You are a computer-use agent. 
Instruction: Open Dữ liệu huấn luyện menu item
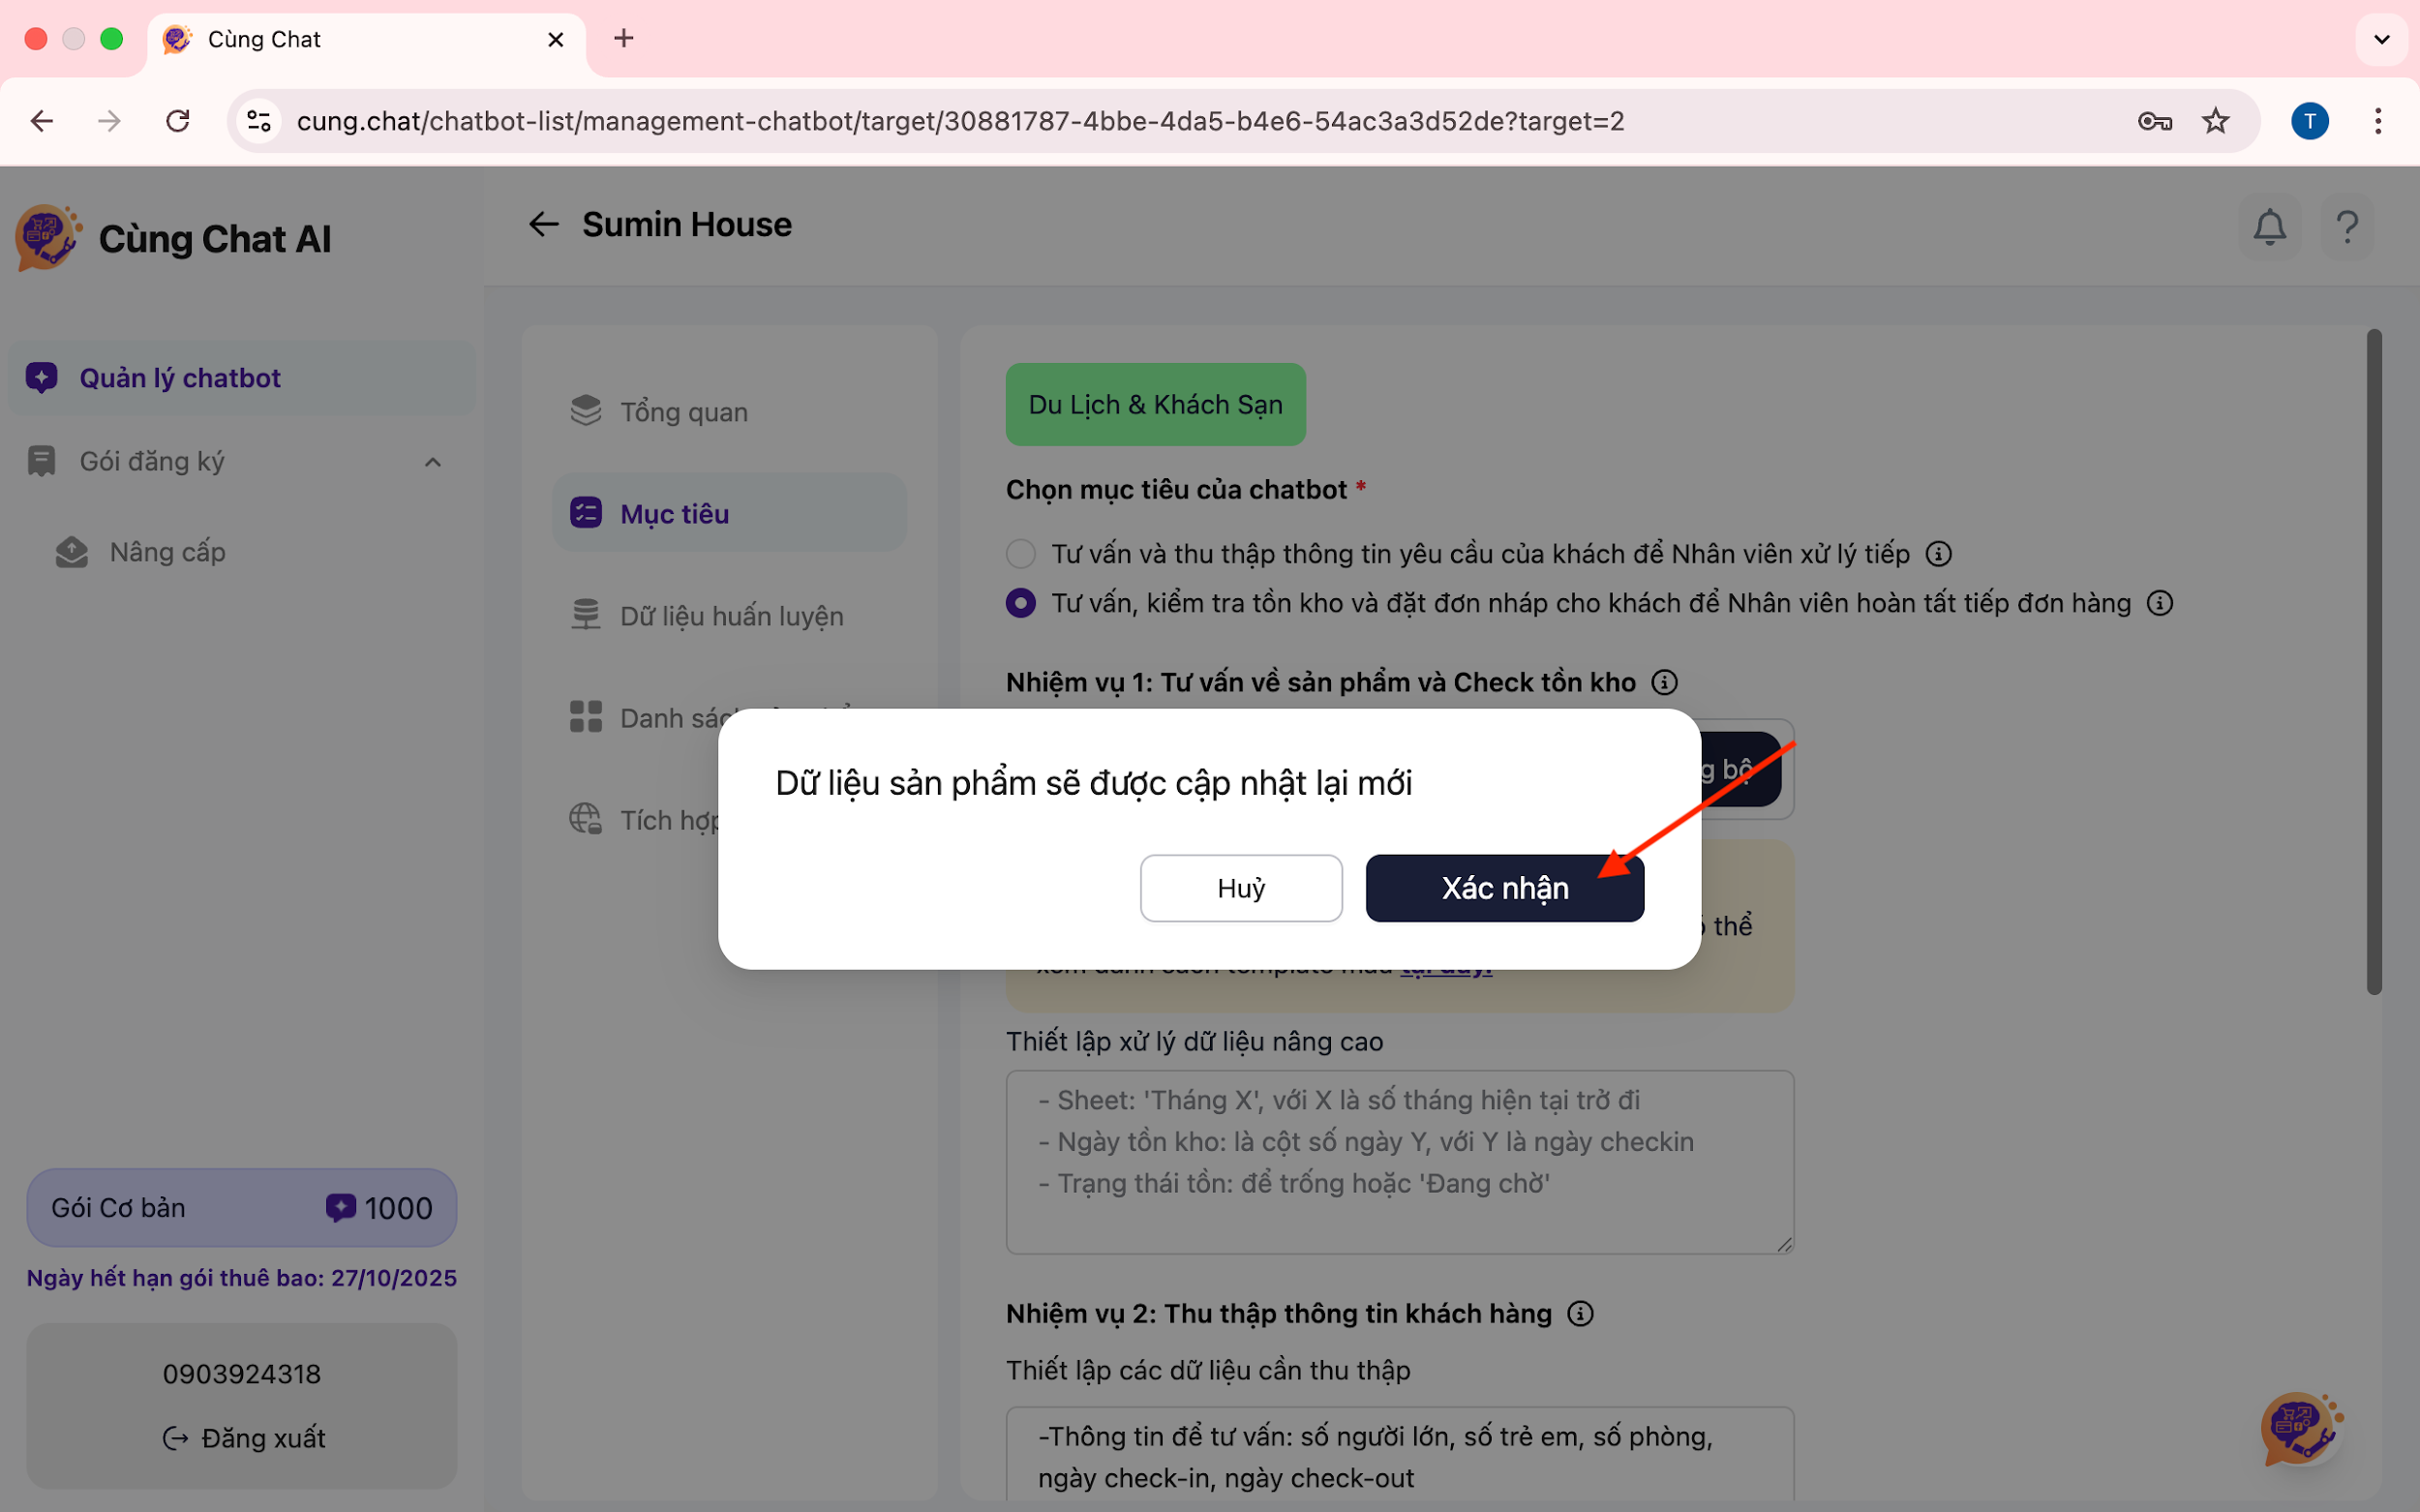coord(731,616)
